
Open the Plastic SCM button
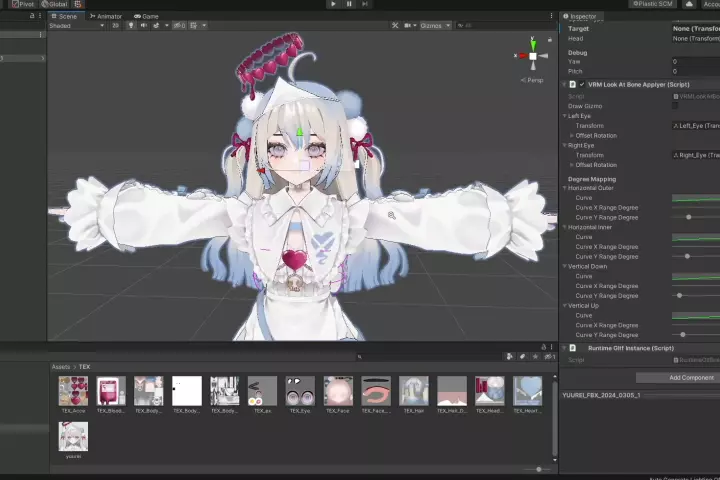tap(652, 4)
